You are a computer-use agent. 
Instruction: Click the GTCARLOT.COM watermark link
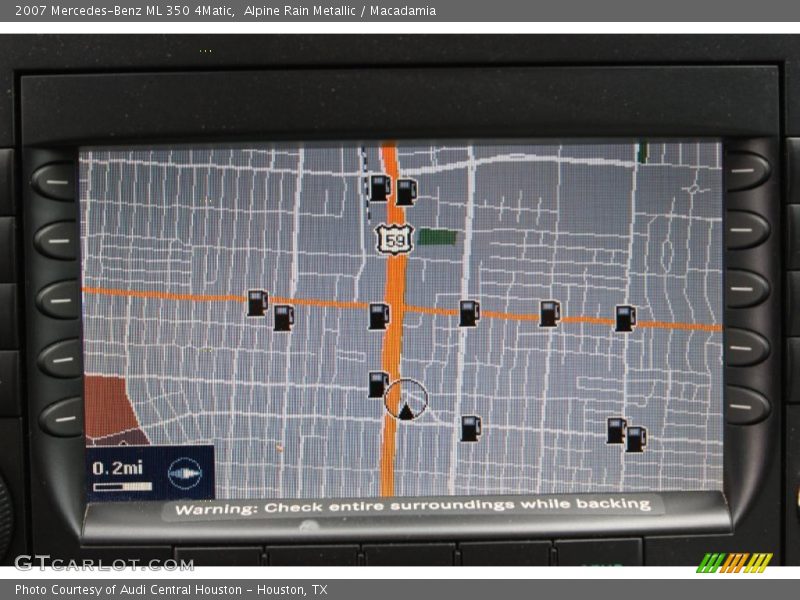(104, 563)
